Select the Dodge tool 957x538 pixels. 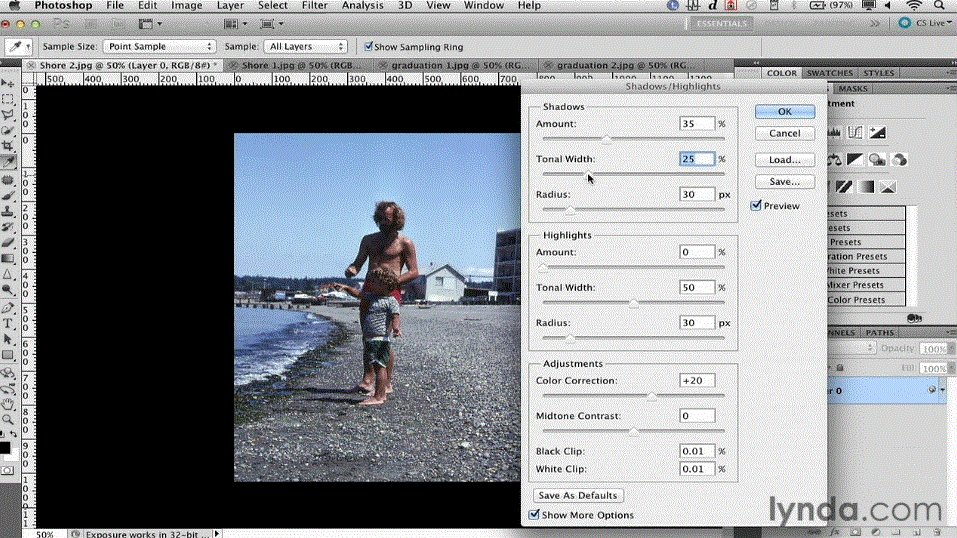pos(8,291)
